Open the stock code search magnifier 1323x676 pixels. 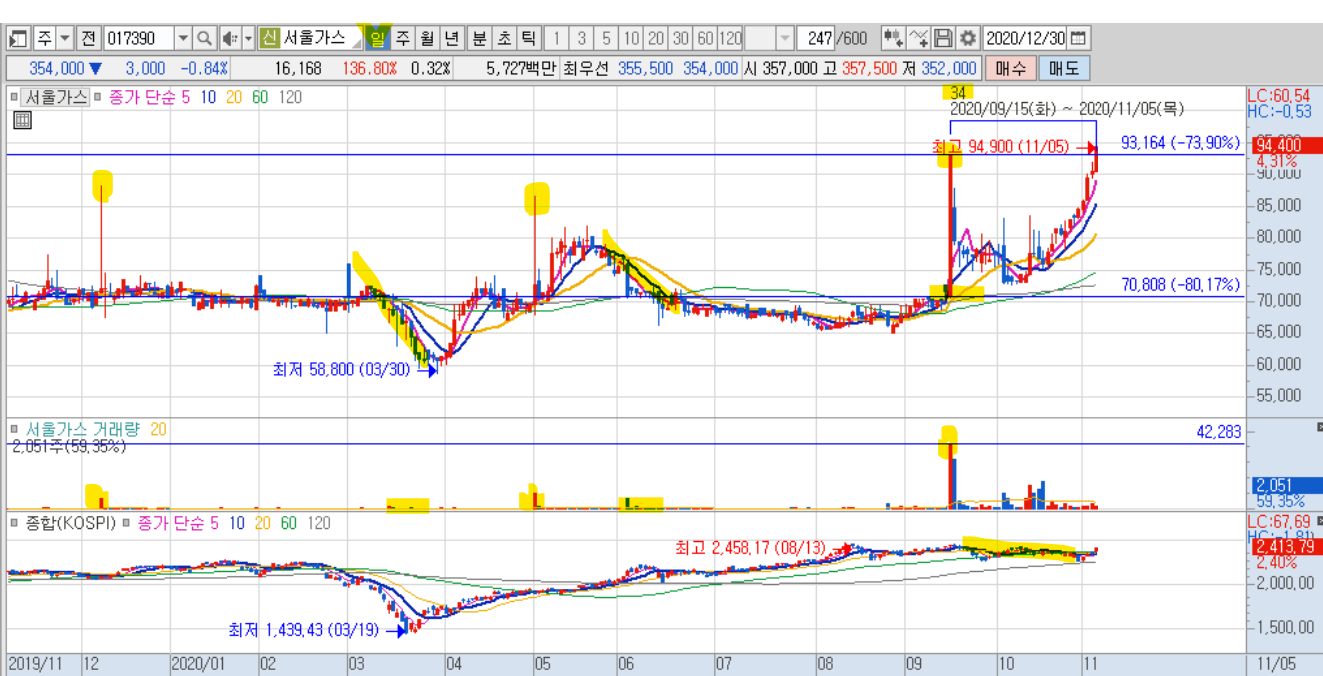[204, 38]
